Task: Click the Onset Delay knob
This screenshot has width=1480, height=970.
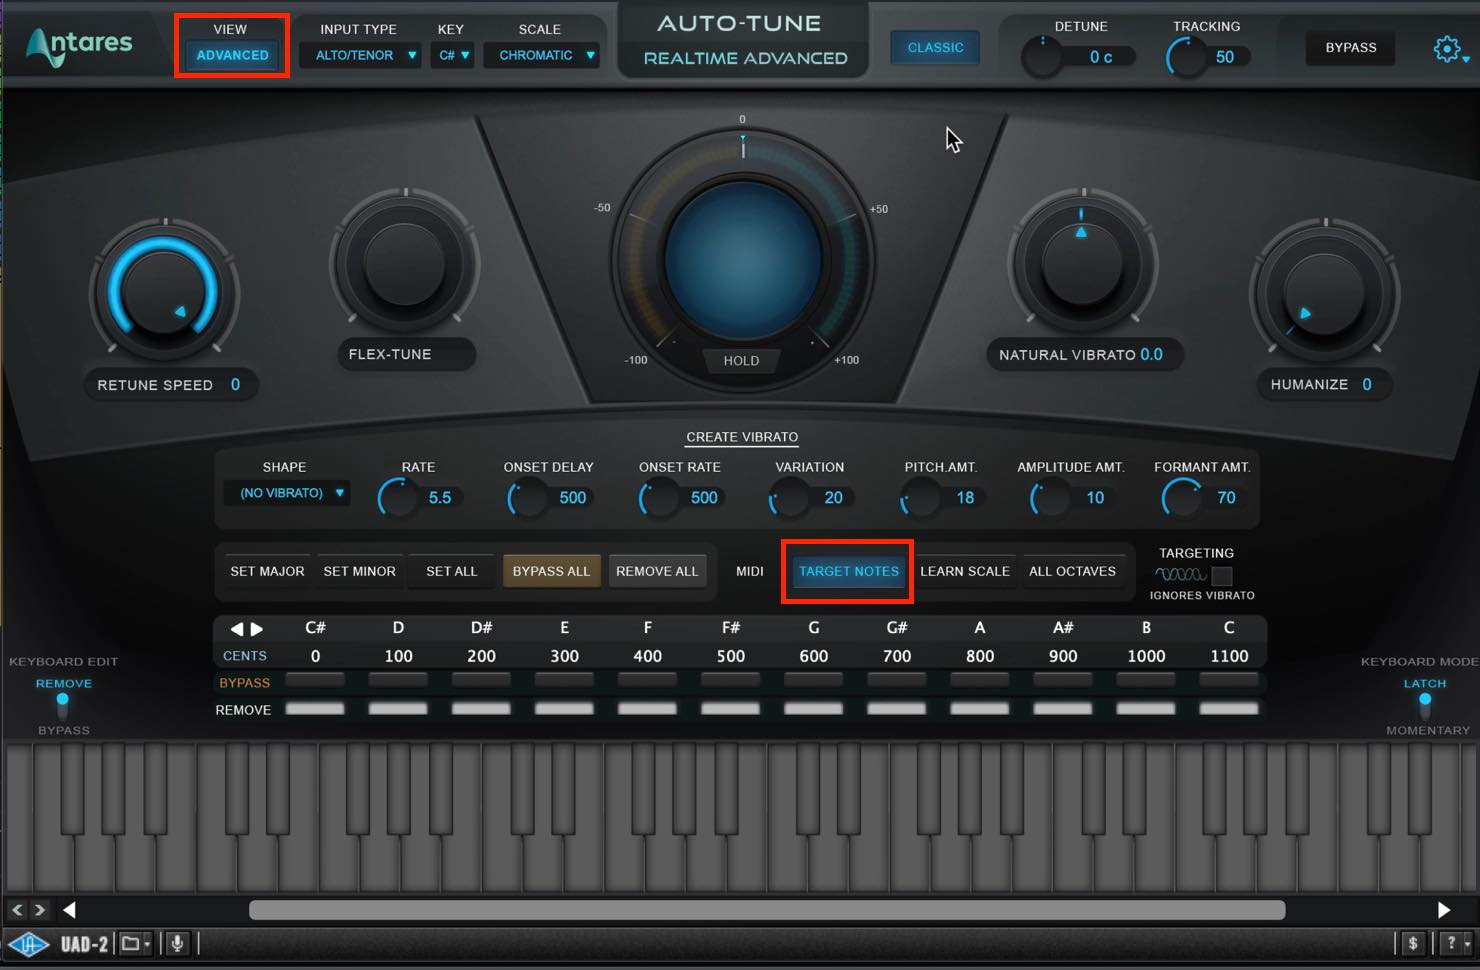Action: [x=529, y=497]
